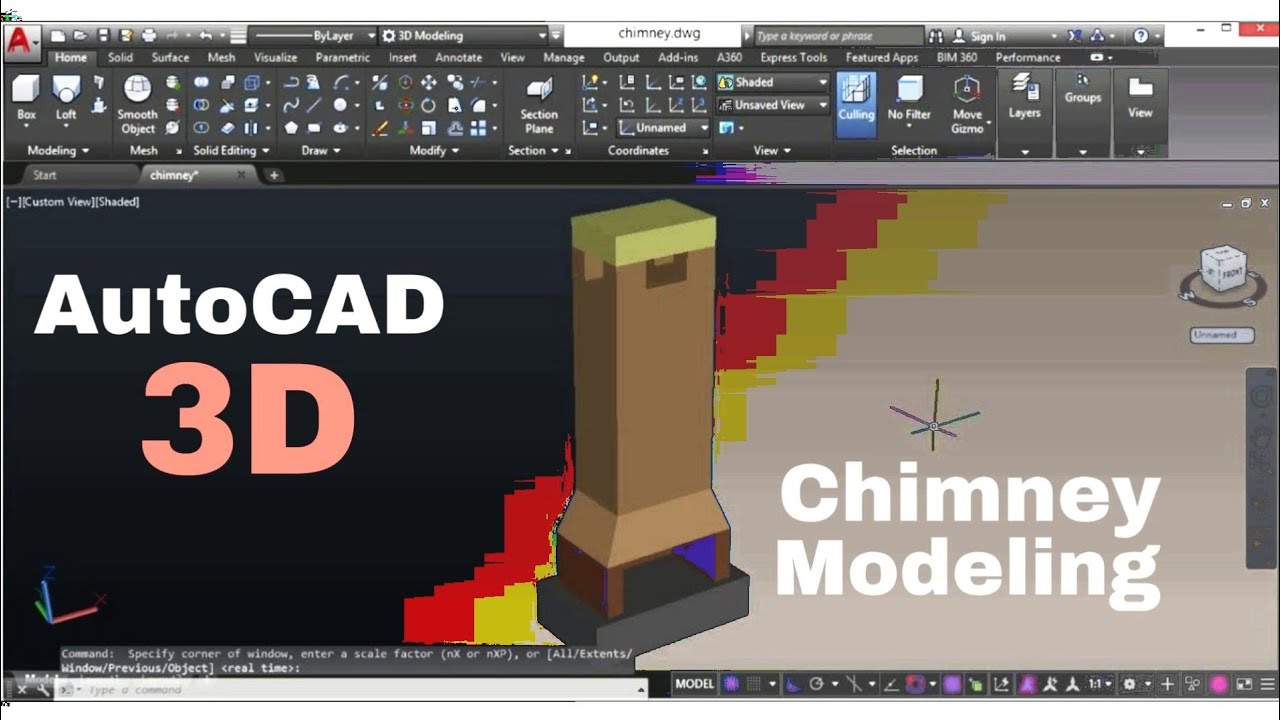Switch to the Surface ribbon tab
The height and width of the screenshot is (720, 1280).
coord(170,58)
